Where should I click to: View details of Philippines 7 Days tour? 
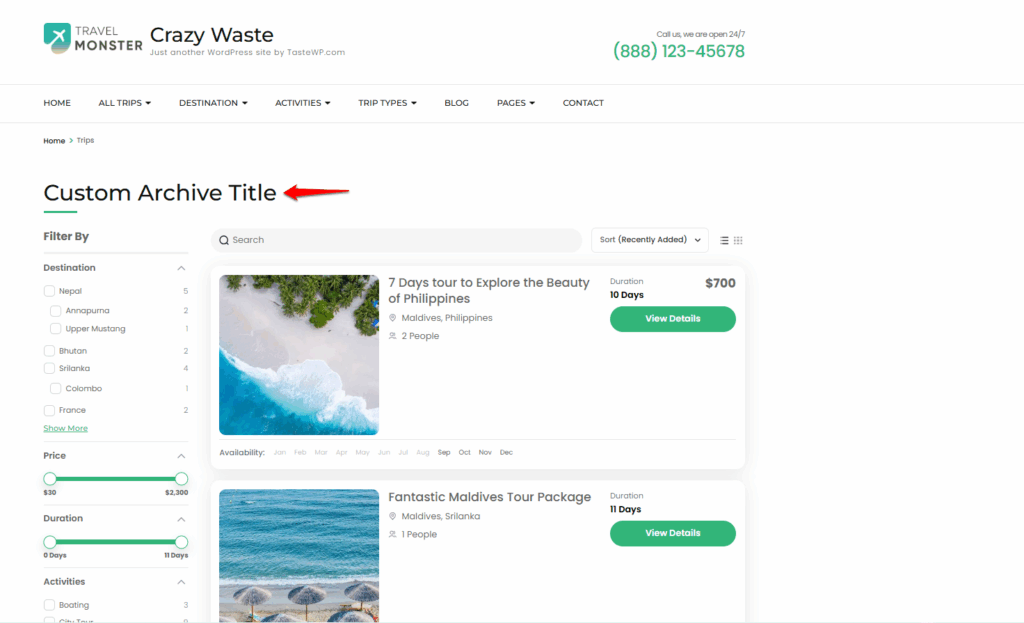[672, 319]
